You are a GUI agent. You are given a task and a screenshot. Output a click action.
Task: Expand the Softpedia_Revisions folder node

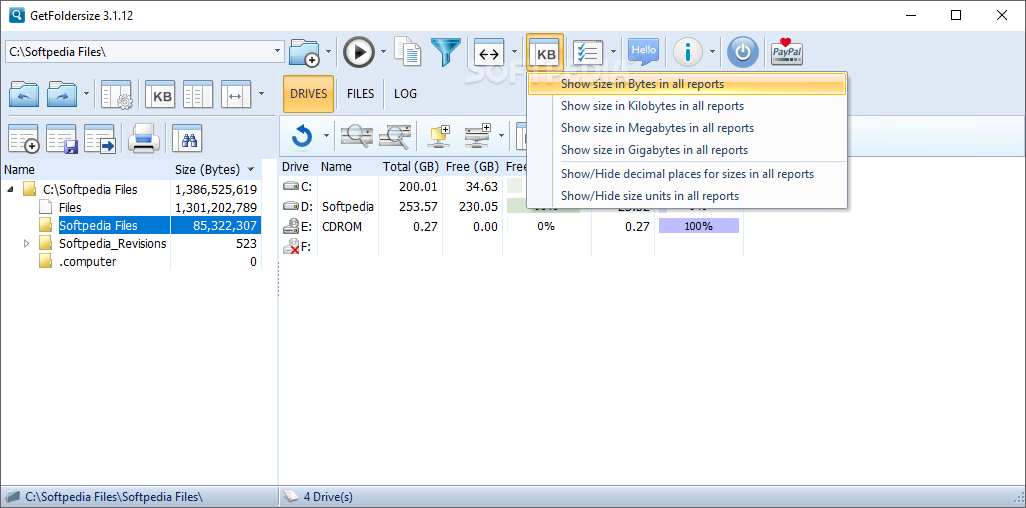[27, 244]
